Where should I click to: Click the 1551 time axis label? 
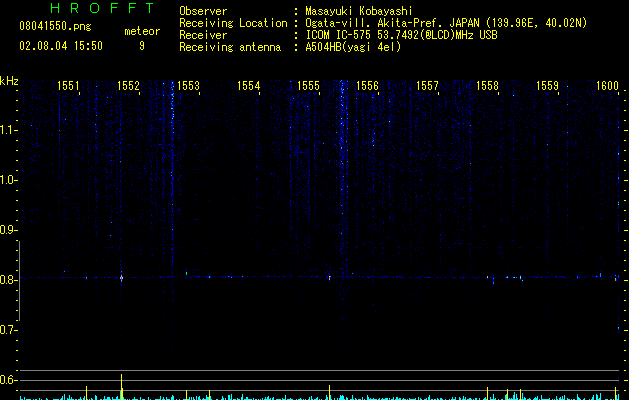pyautogui.click(x=68, y=86)
